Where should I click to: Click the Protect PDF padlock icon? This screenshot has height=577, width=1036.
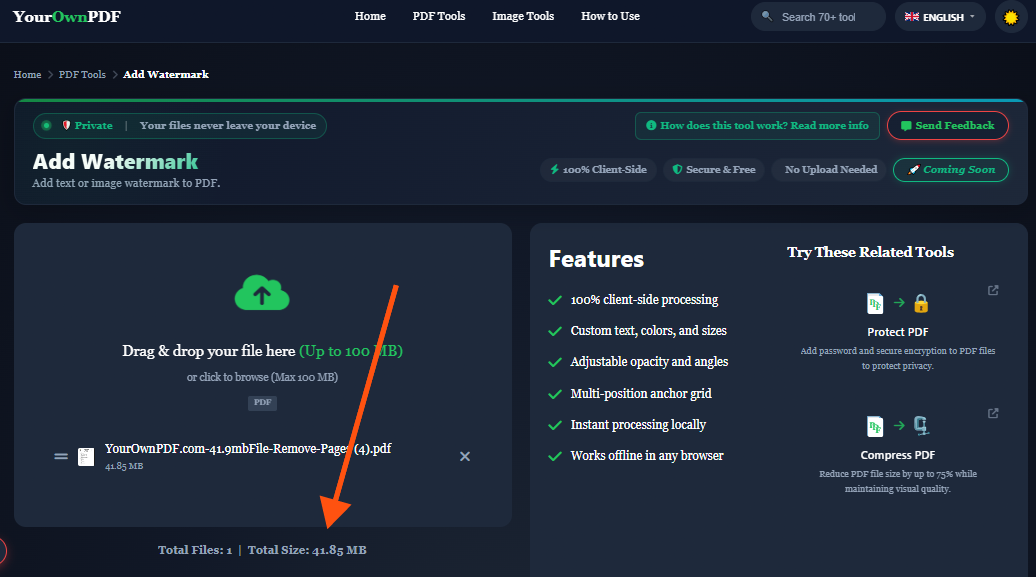(921, 303)
